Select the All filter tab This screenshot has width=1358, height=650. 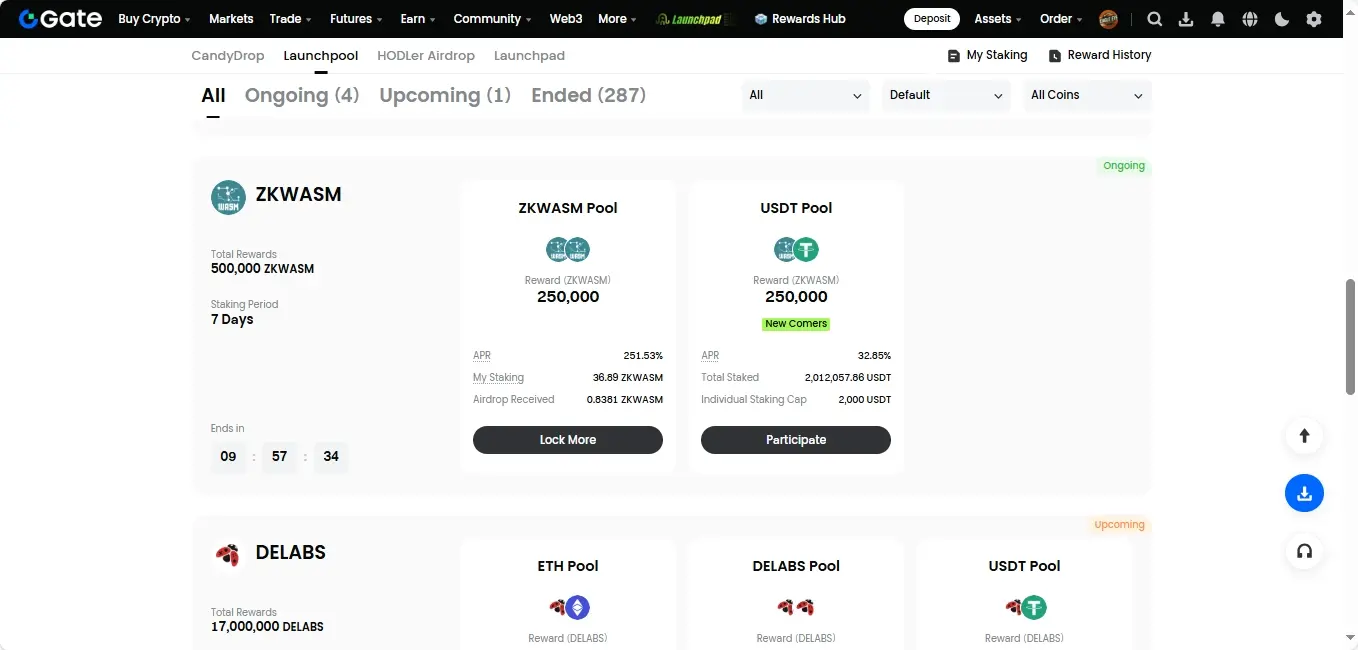pos(213,96)
